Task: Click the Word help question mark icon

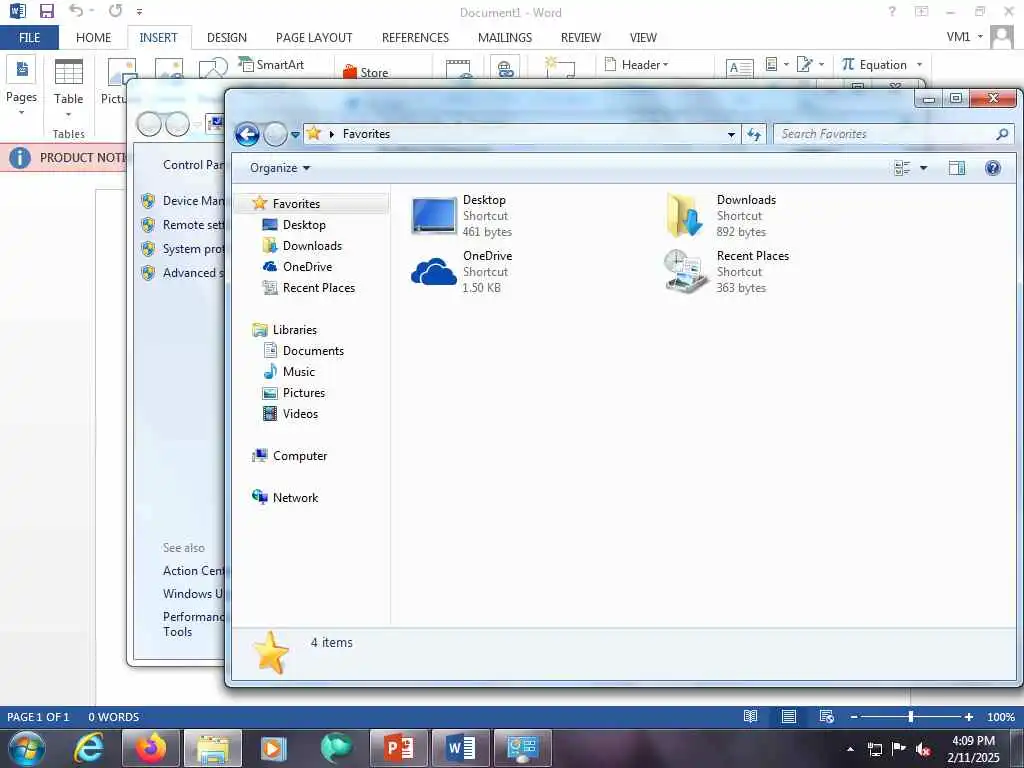Action: pos(892,11)
